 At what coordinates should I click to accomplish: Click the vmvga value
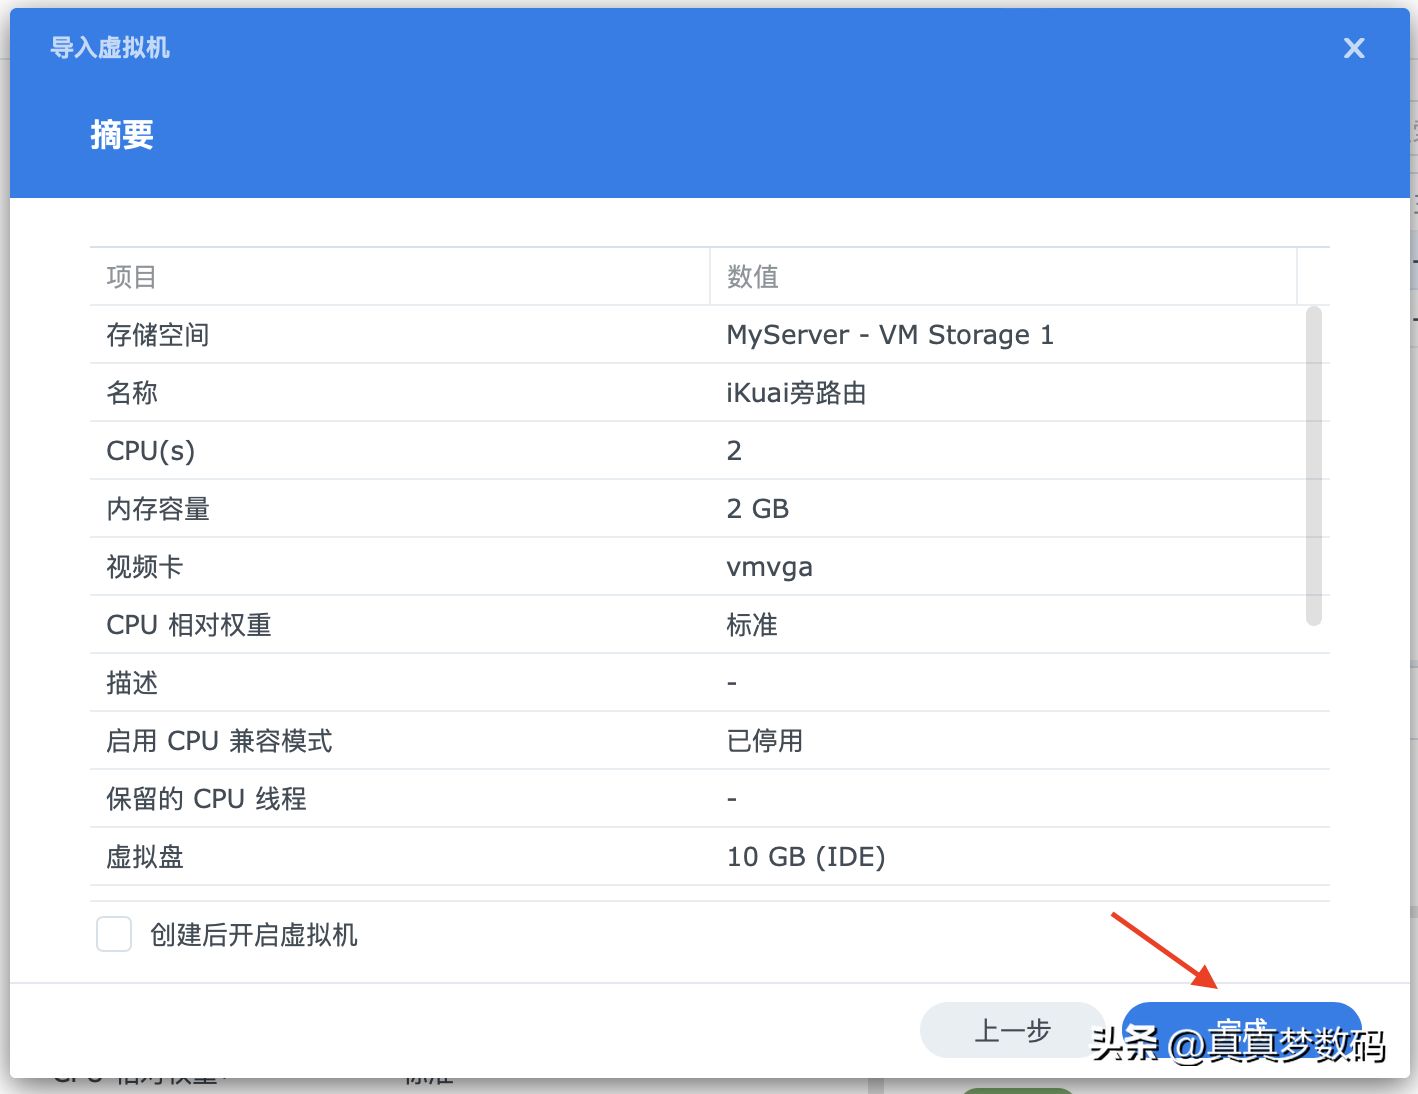point(770,567)
